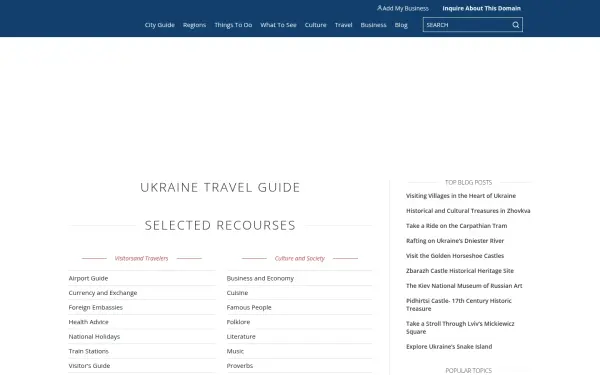Click the Visitors and Travelers heading
The image size is (600, 375).
(141, 258)
